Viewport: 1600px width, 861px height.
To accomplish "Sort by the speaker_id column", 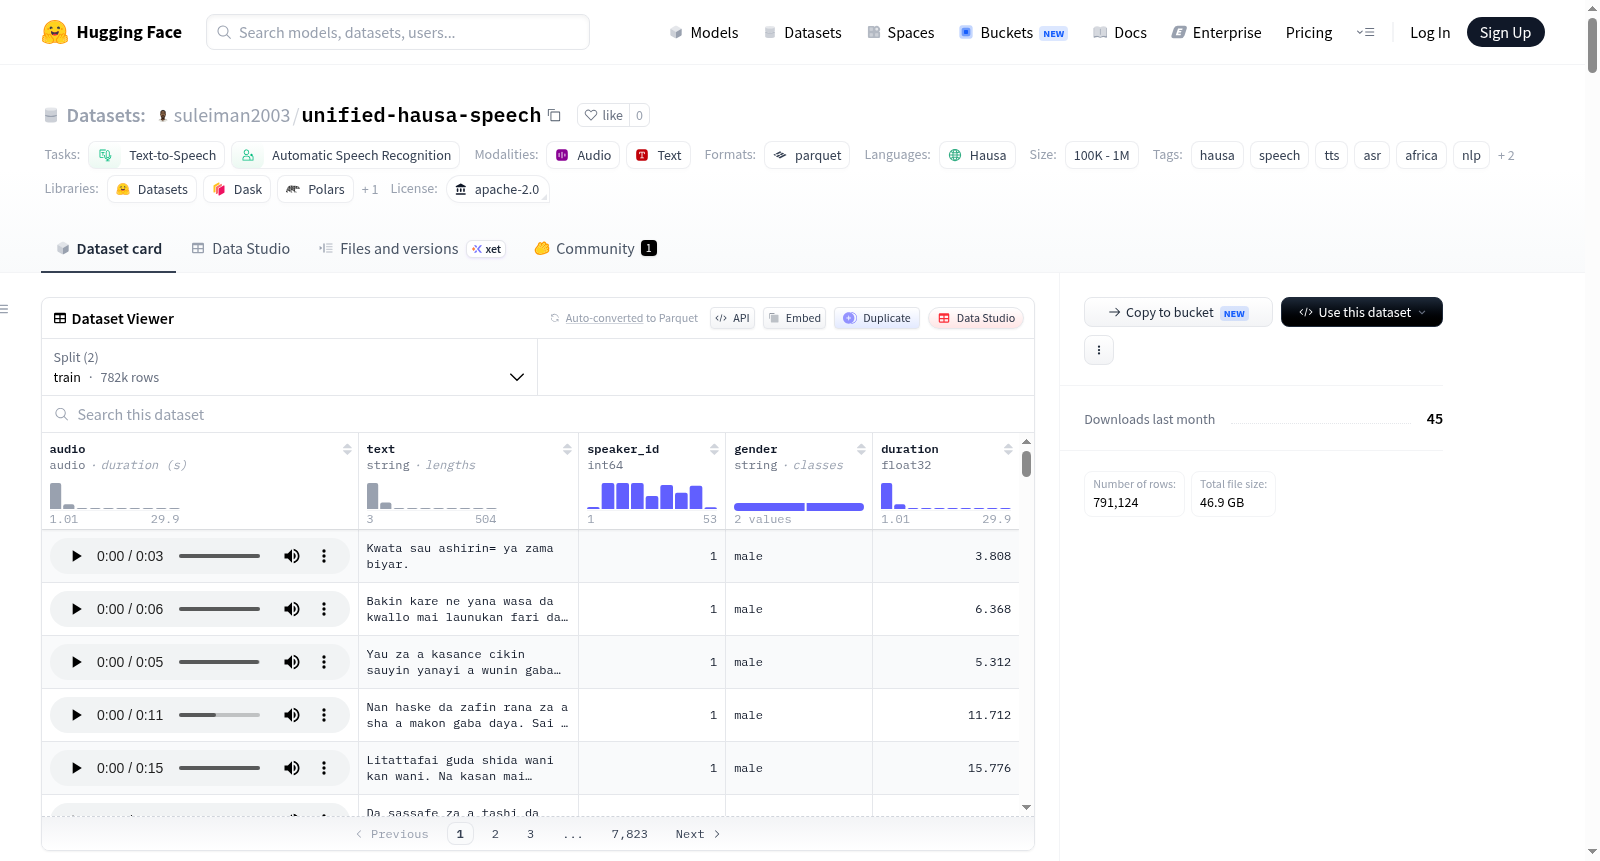I will point(714,450).
